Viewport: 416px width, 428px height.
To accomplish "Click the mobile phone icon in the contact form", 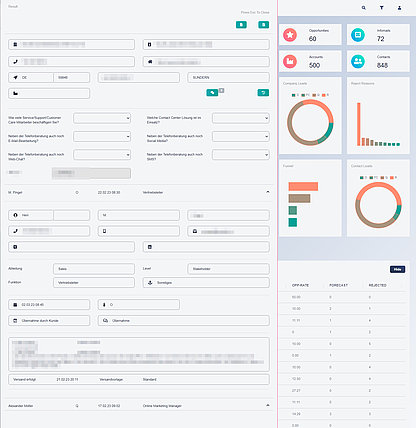I will (x=105, y=231).
